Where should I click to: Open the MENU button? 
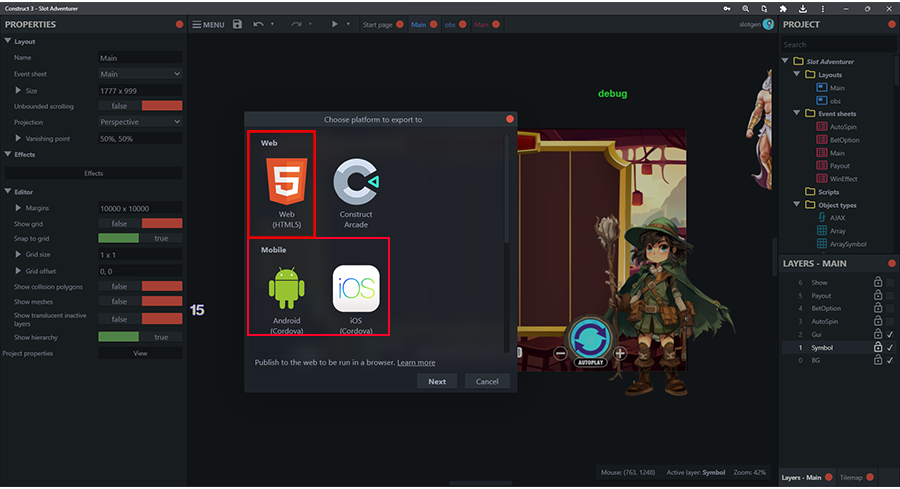pos(208,25)
